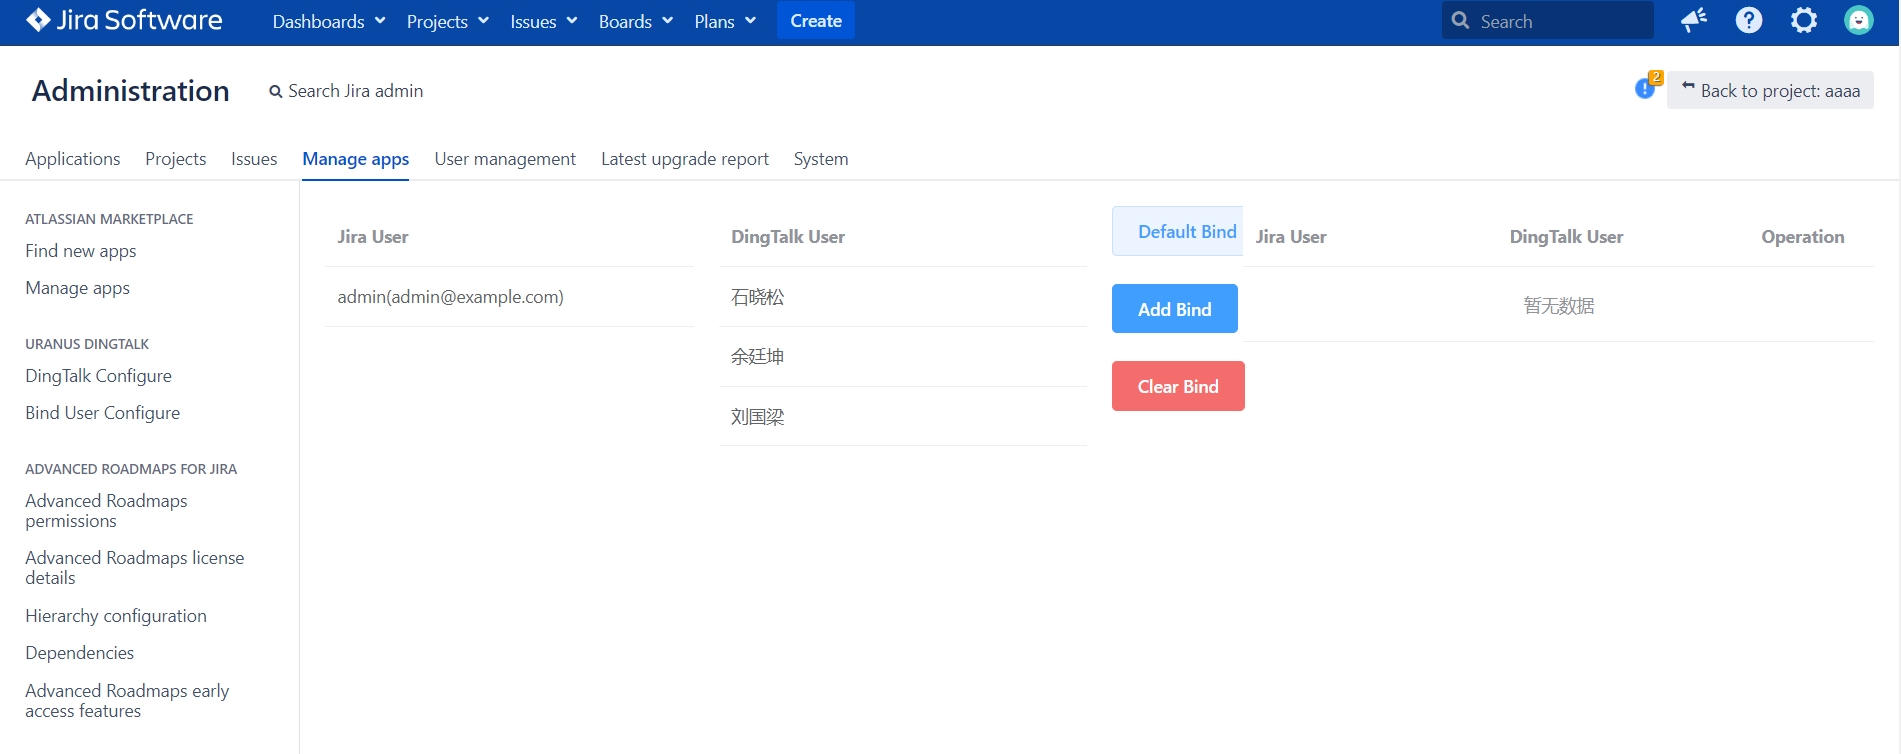The width and height of the screenshot is (1901, 754).
Task: Click the Search Jira admin magnifier icon
Action: click(x=275, y=92)
